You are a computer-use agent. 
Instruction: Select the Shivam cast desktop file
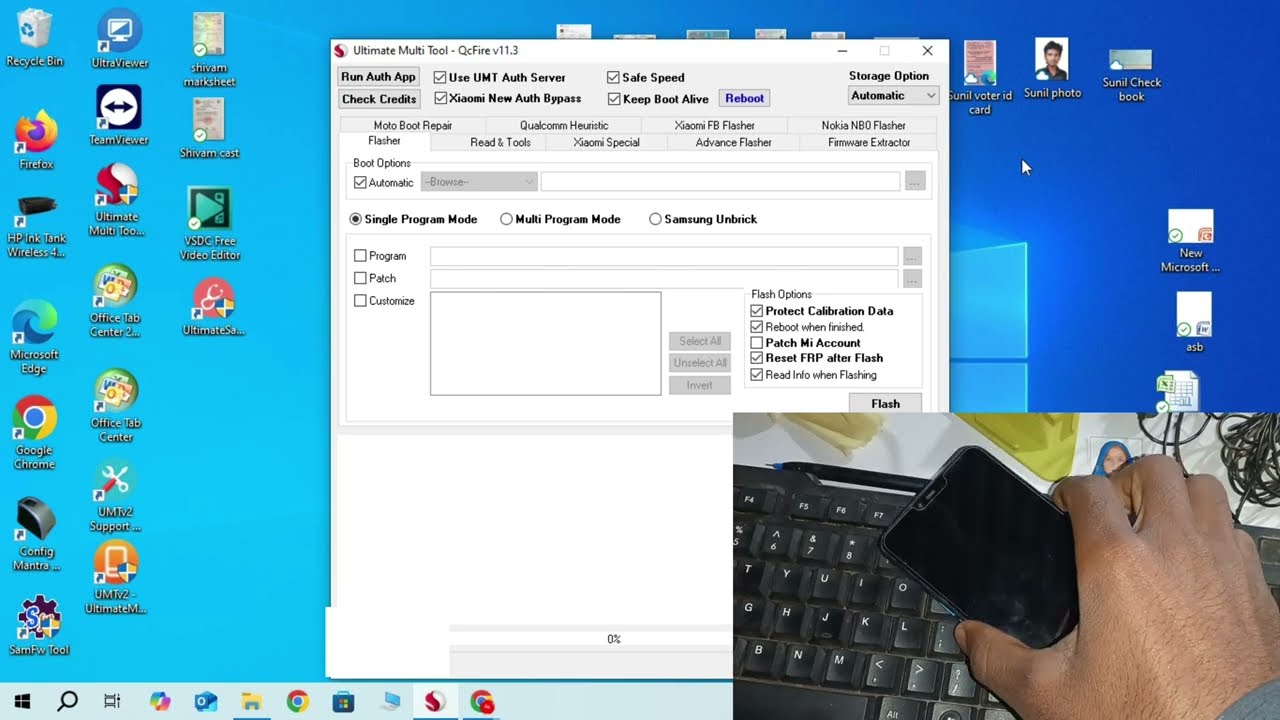coord(209,128)
